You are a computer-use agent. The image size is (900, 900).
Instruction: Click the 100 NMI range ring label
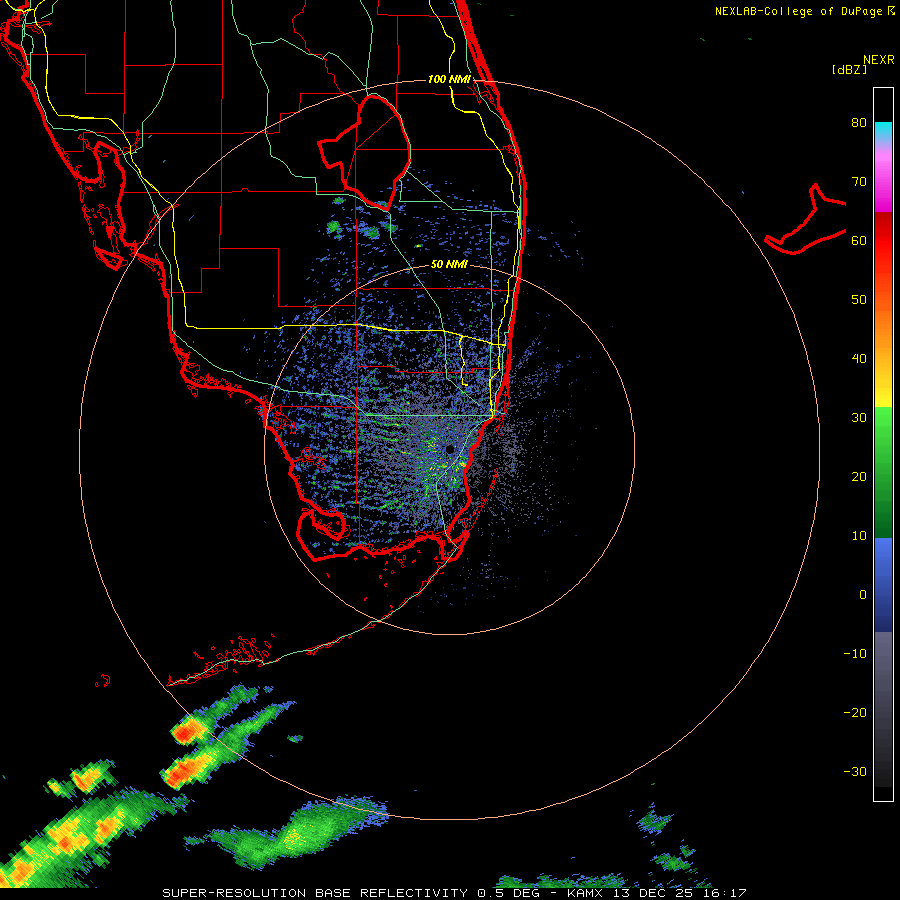tap(449, 79)
